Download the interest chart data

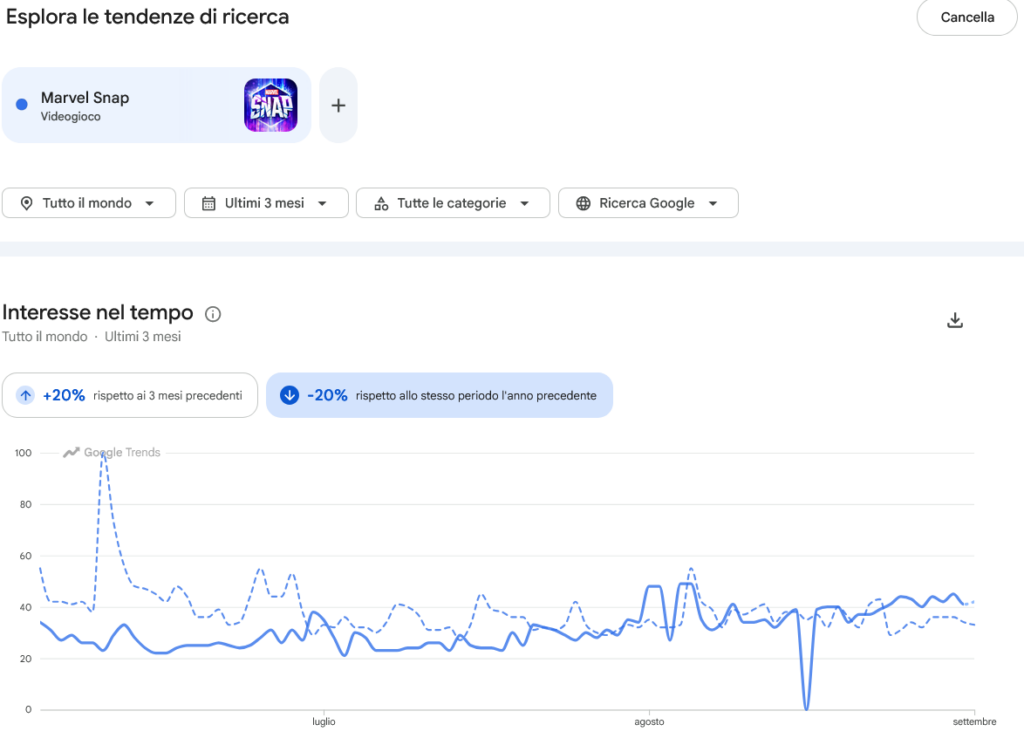pyautogui.click(x=955, y=320)
